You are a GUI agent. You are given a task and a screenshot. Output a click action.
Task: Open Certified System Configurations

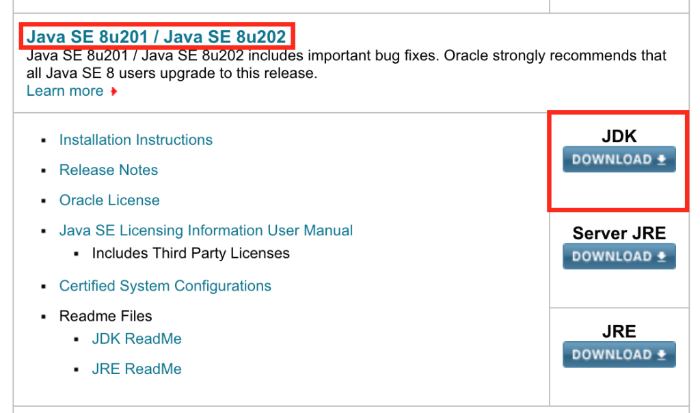[165, 286]
